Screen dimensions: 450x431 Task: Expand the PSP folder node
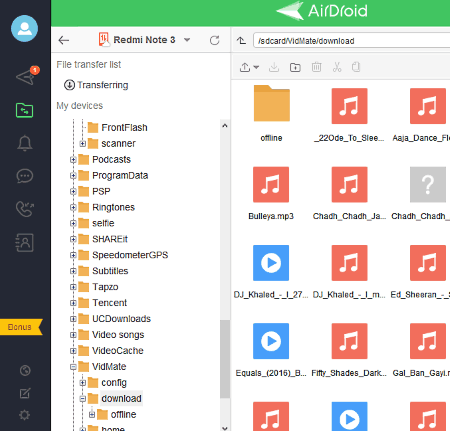[x=73, y=191]
